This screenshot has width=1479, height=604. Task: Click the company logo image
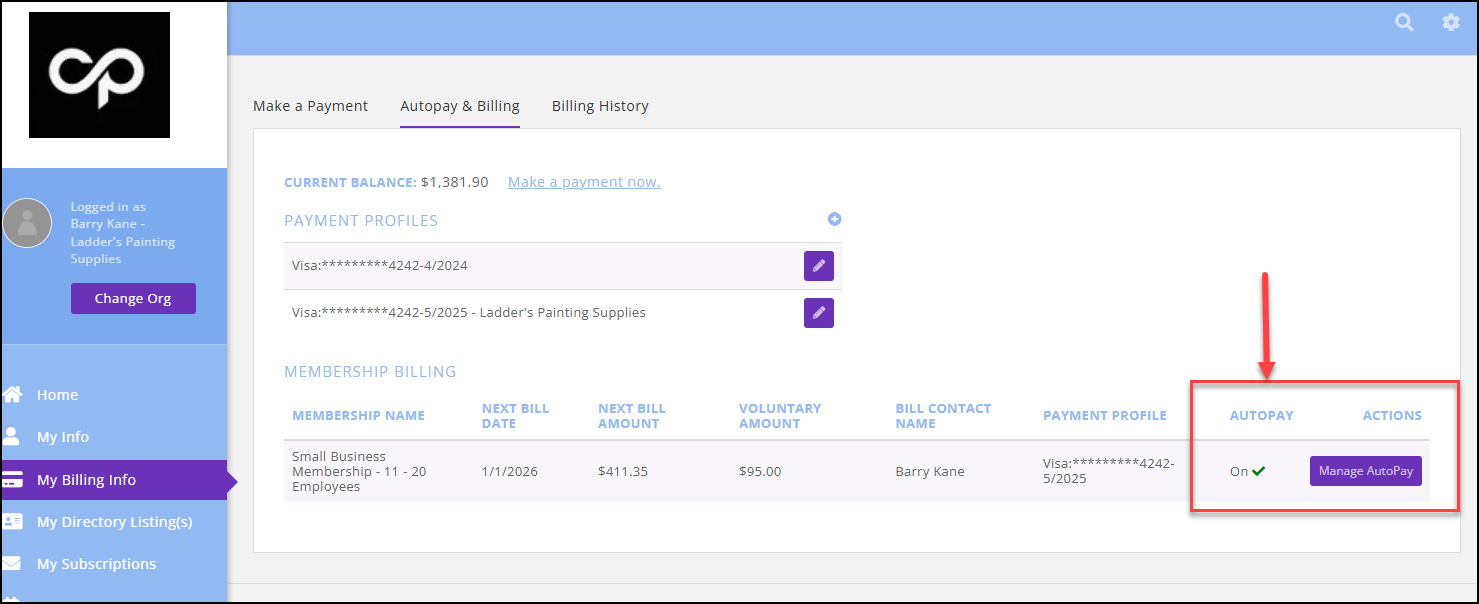click(x=99, y=75)
